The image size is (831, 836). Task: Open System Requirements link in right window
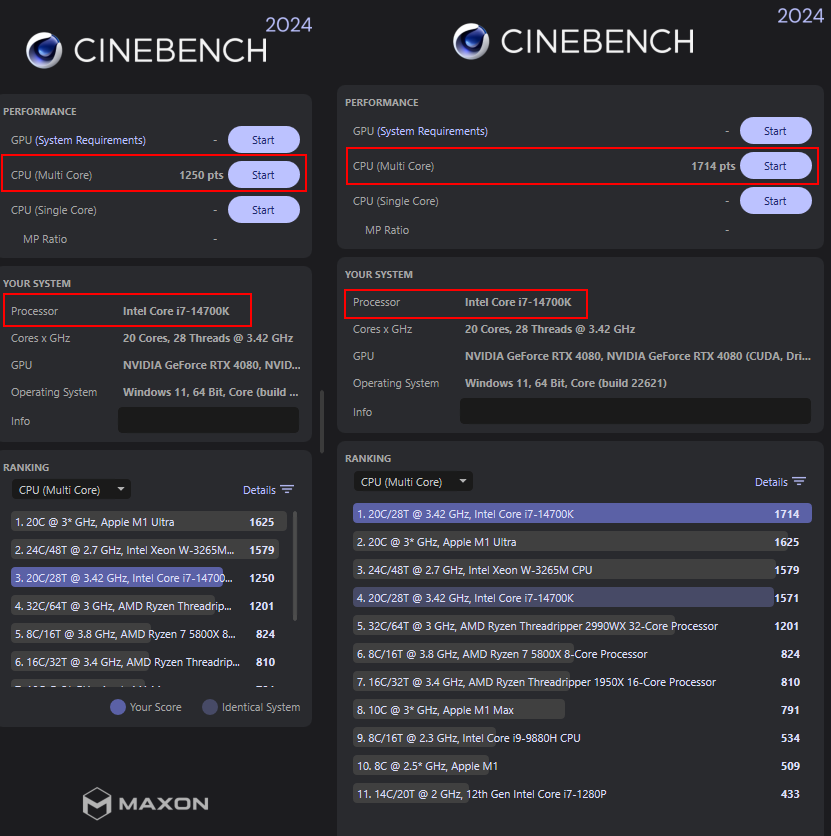pyautogui.click(x=432, y=131)
